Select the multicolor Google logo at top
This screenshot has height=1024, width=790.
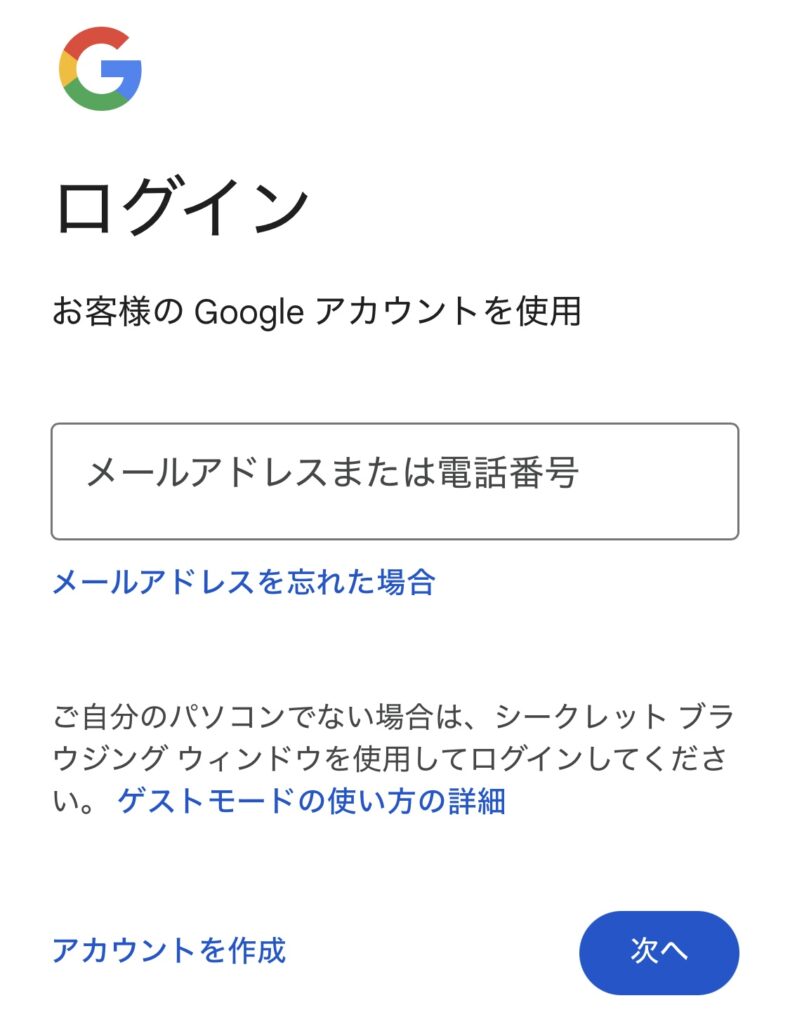100,68
